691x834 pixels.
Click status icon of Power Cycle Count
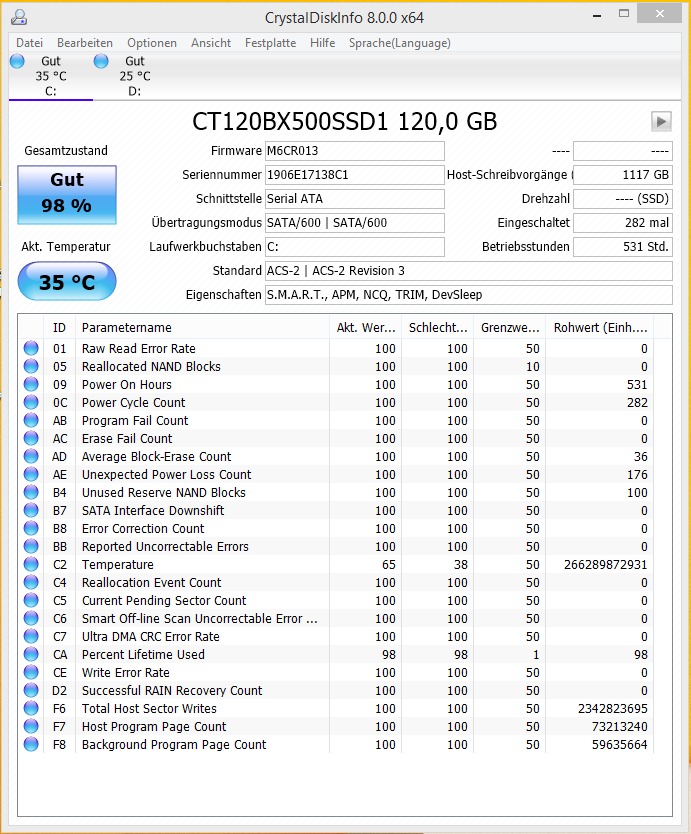click(x=31, y=402)
